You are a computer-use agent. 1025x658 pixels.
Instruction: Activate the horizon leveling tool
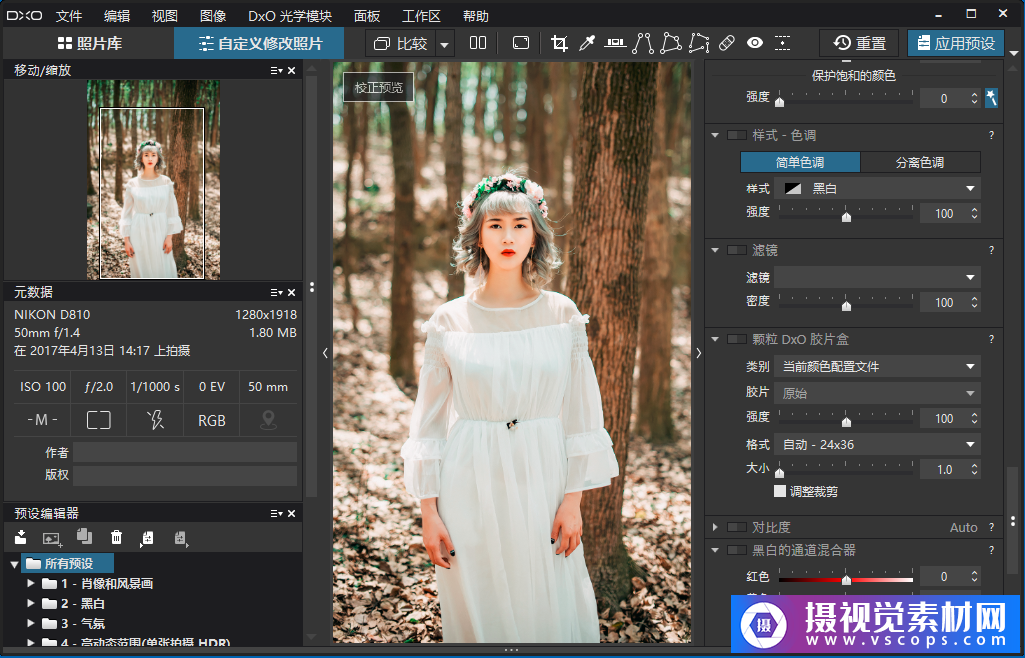tap(615, 43)
